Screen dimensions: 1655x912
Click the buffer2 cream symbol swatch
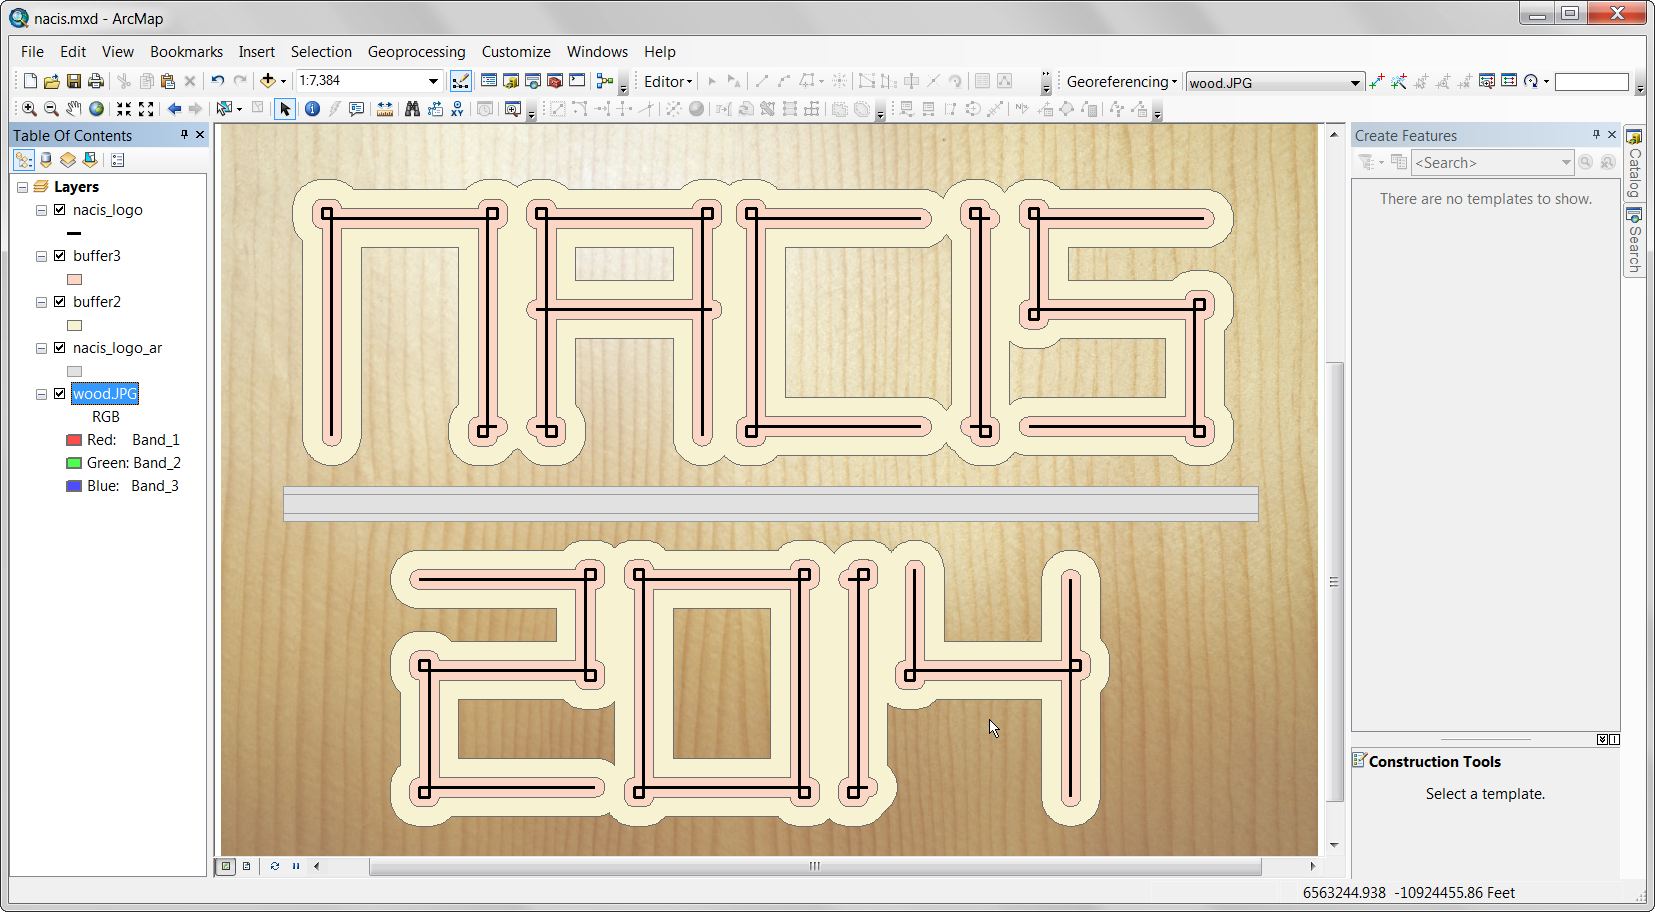coord(74,326)
